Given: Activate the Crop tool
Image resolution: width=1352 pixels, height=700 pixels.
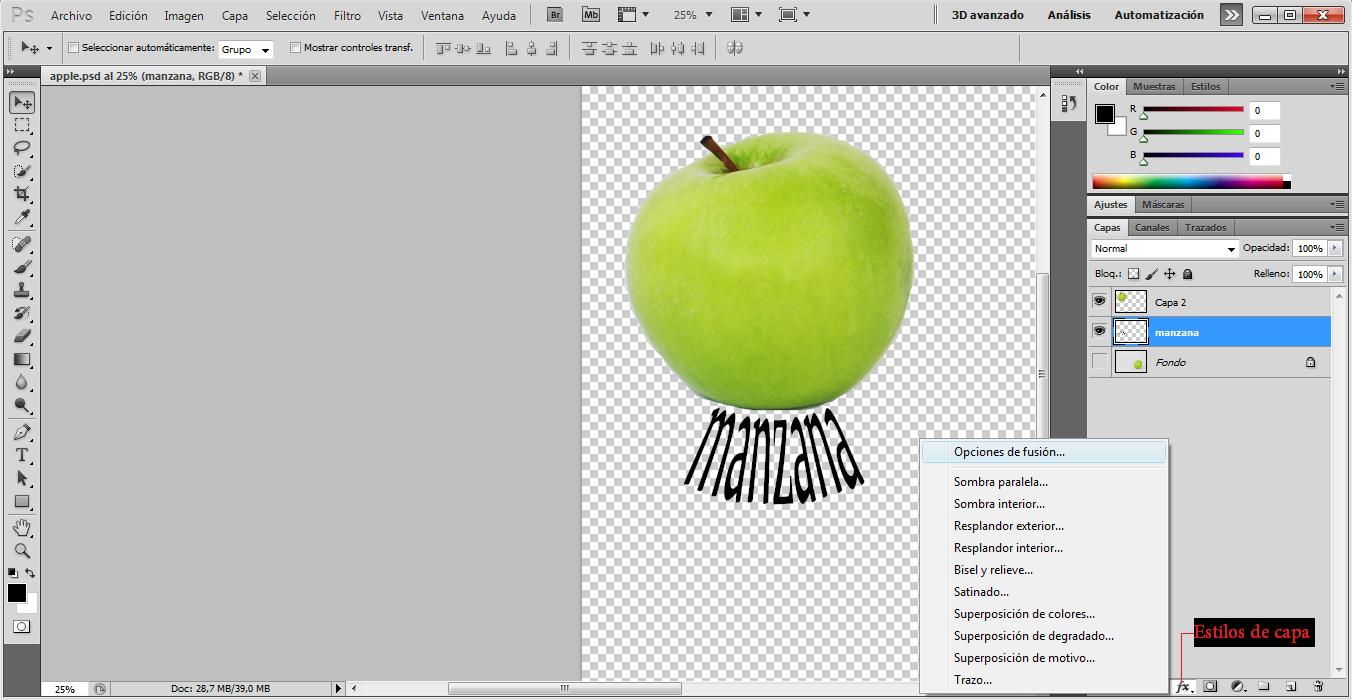Looking at the screenshot, I should click(22, 195).
